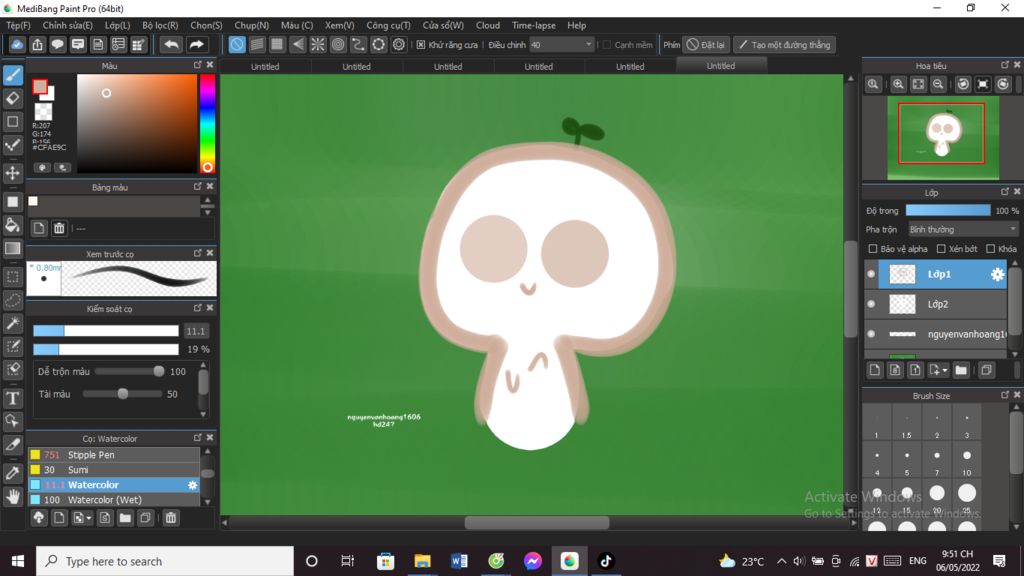Image resolution: width=1024 pixels, height=576 pixels.
Task: Open the Bộ lọc(R) menu
Action: [160, 25]
